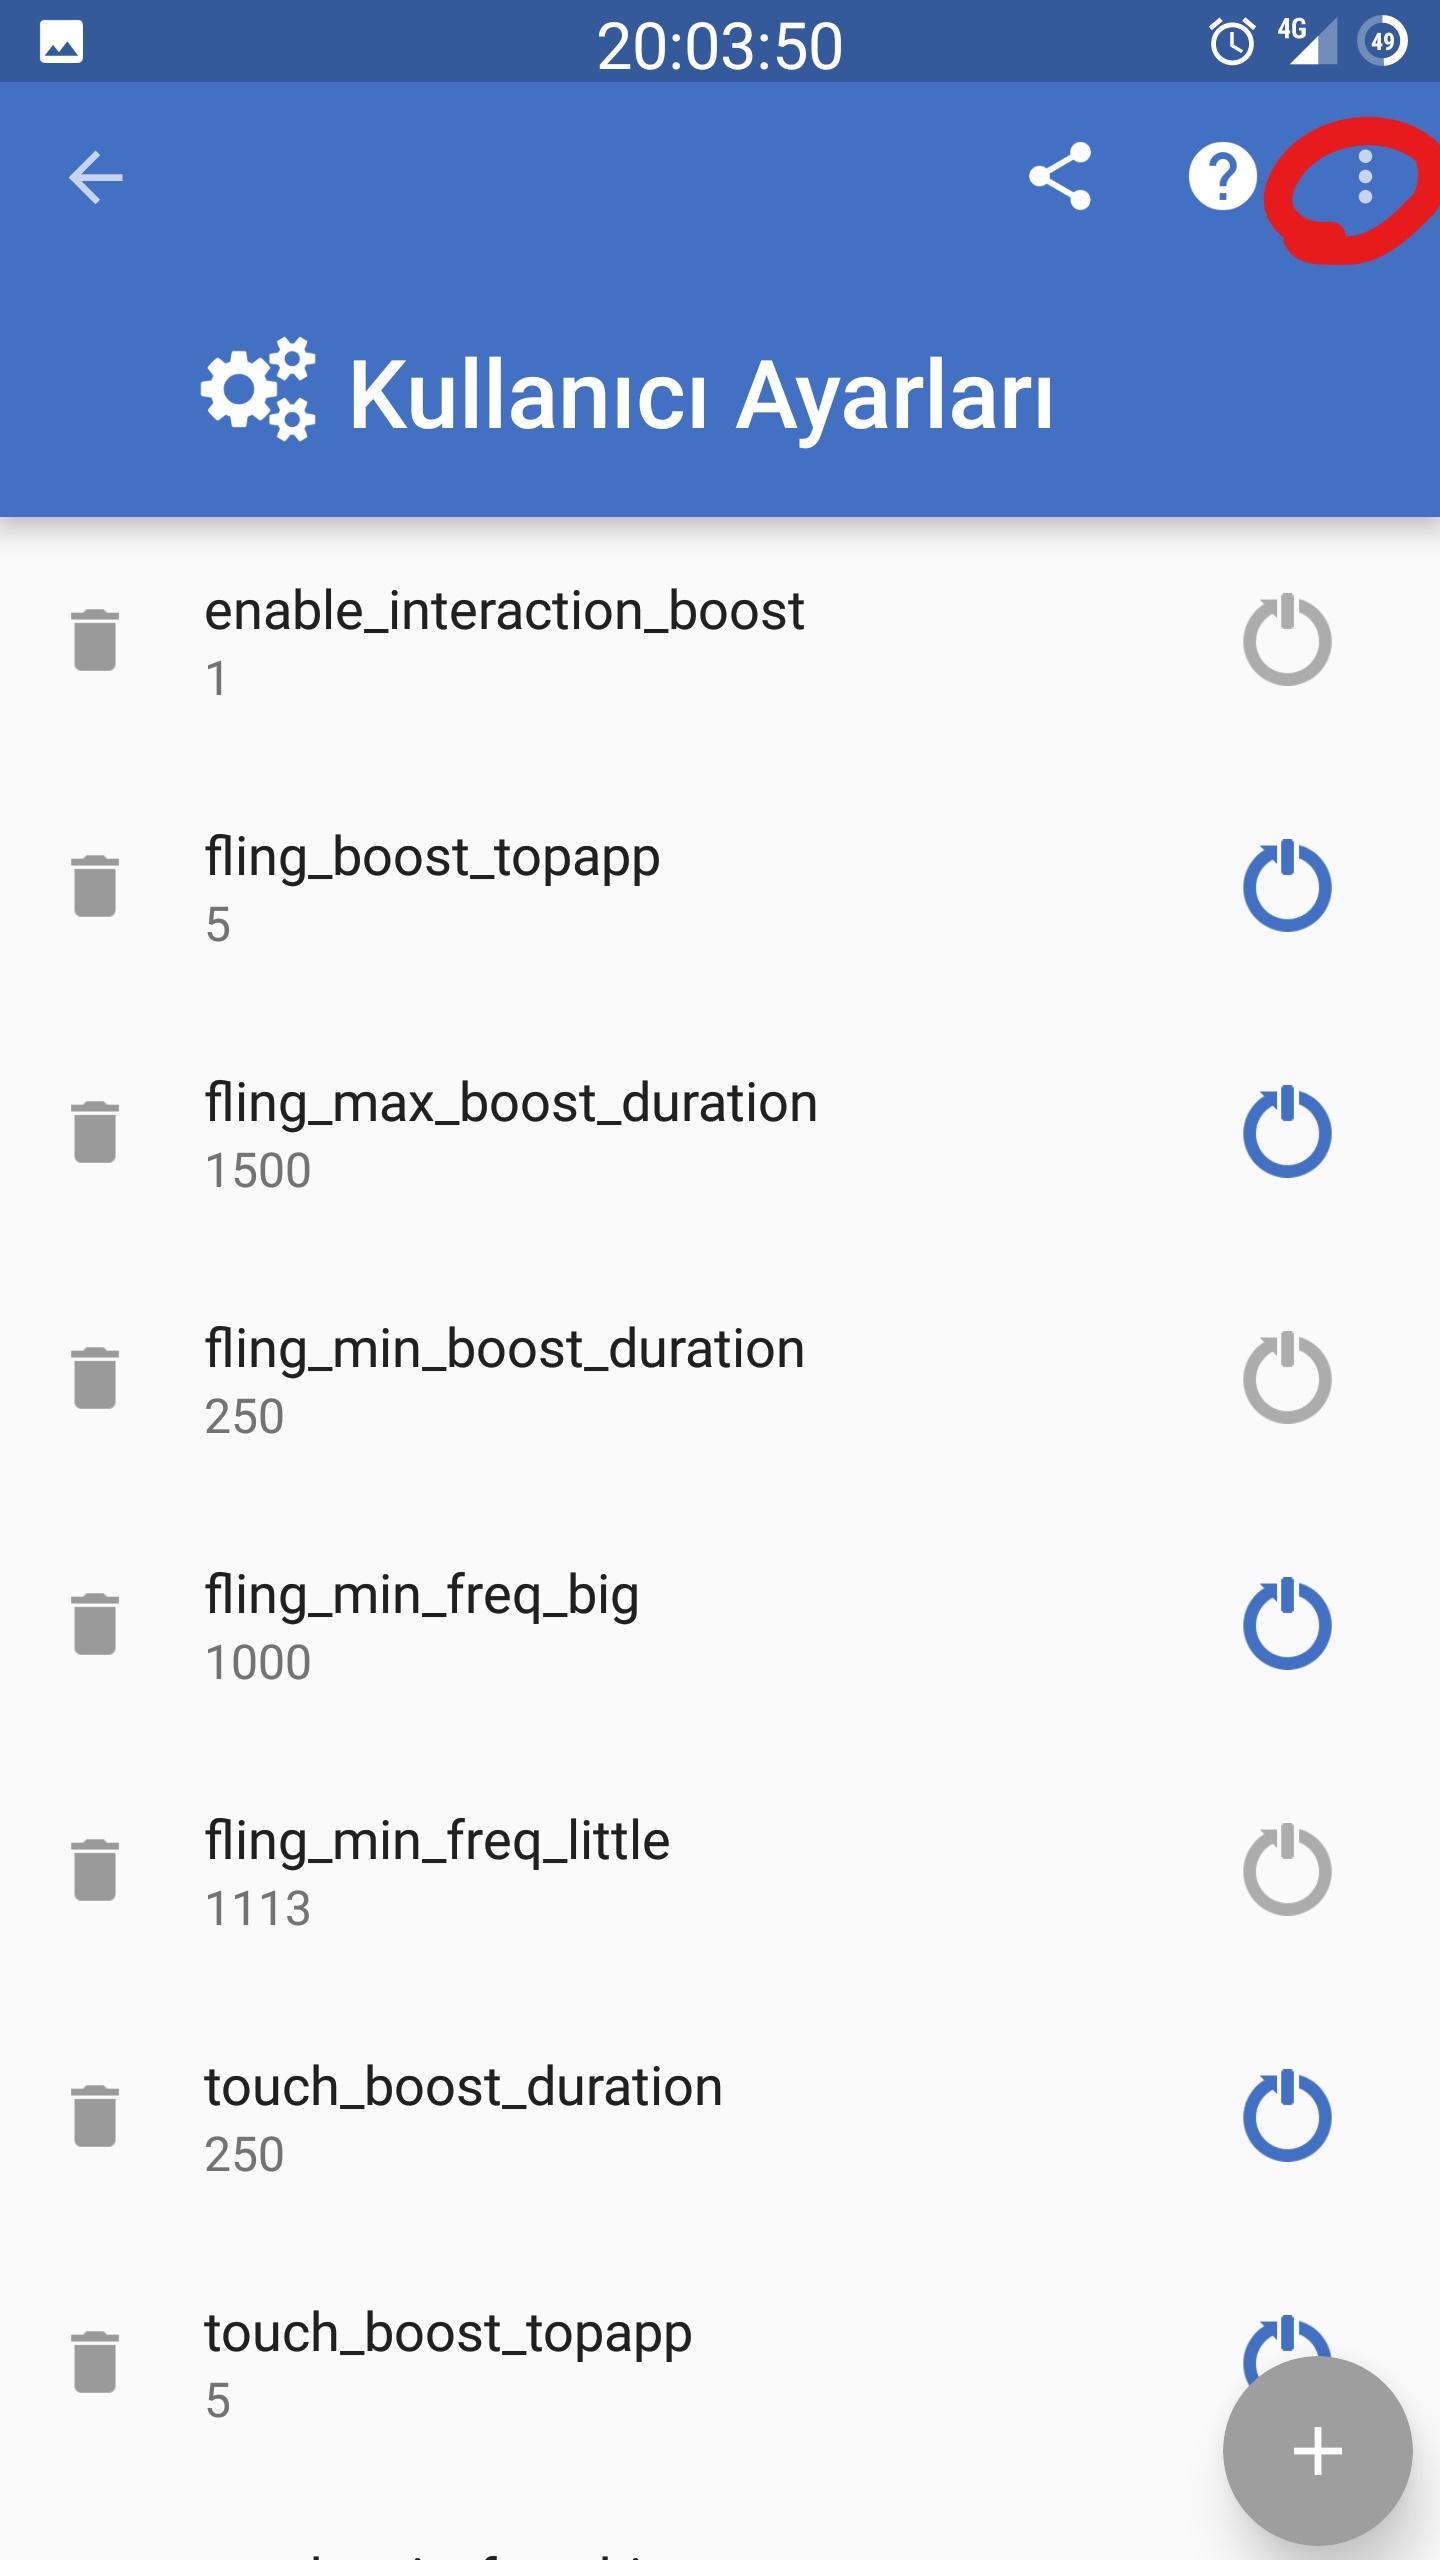Open the three-dot overflow menu

click(1365, 177)
